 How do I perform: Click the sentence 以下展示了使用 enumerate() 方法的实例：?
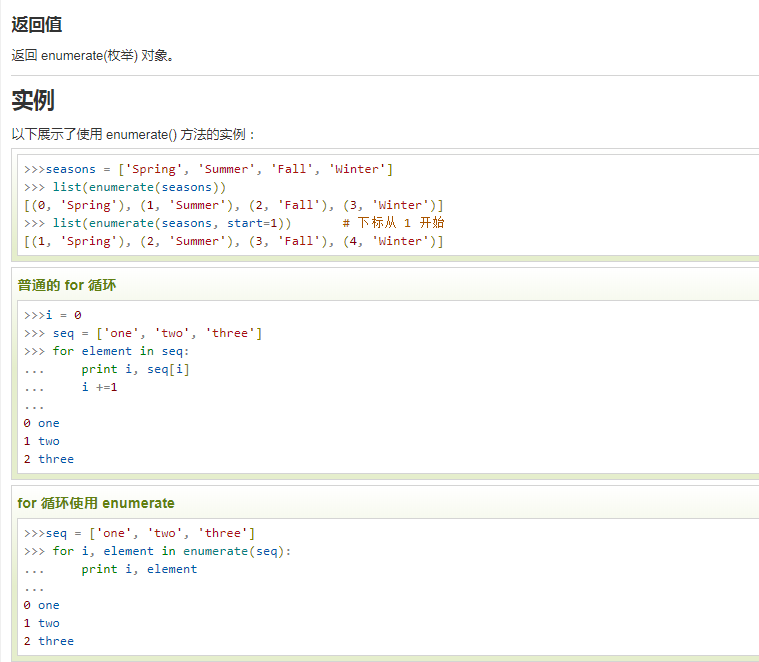point(133,134)
